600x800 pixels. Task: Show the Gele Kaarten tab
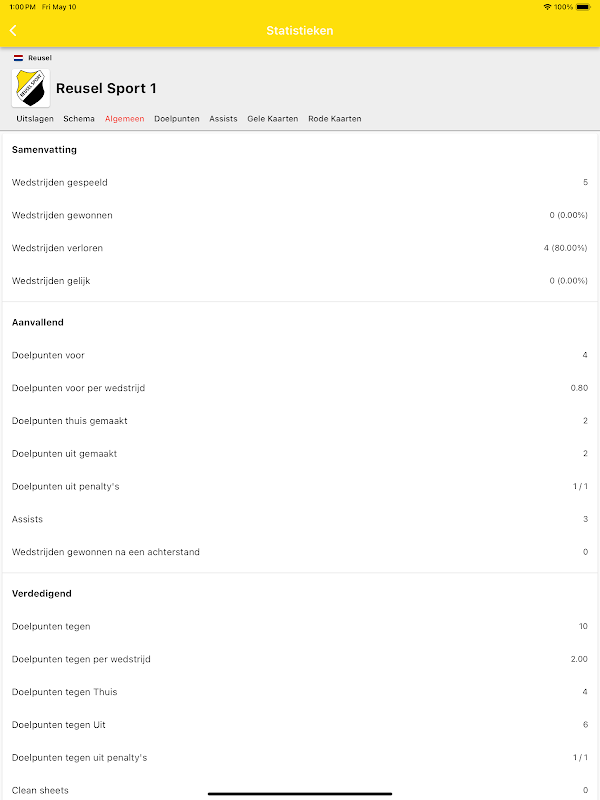[273, 119]
